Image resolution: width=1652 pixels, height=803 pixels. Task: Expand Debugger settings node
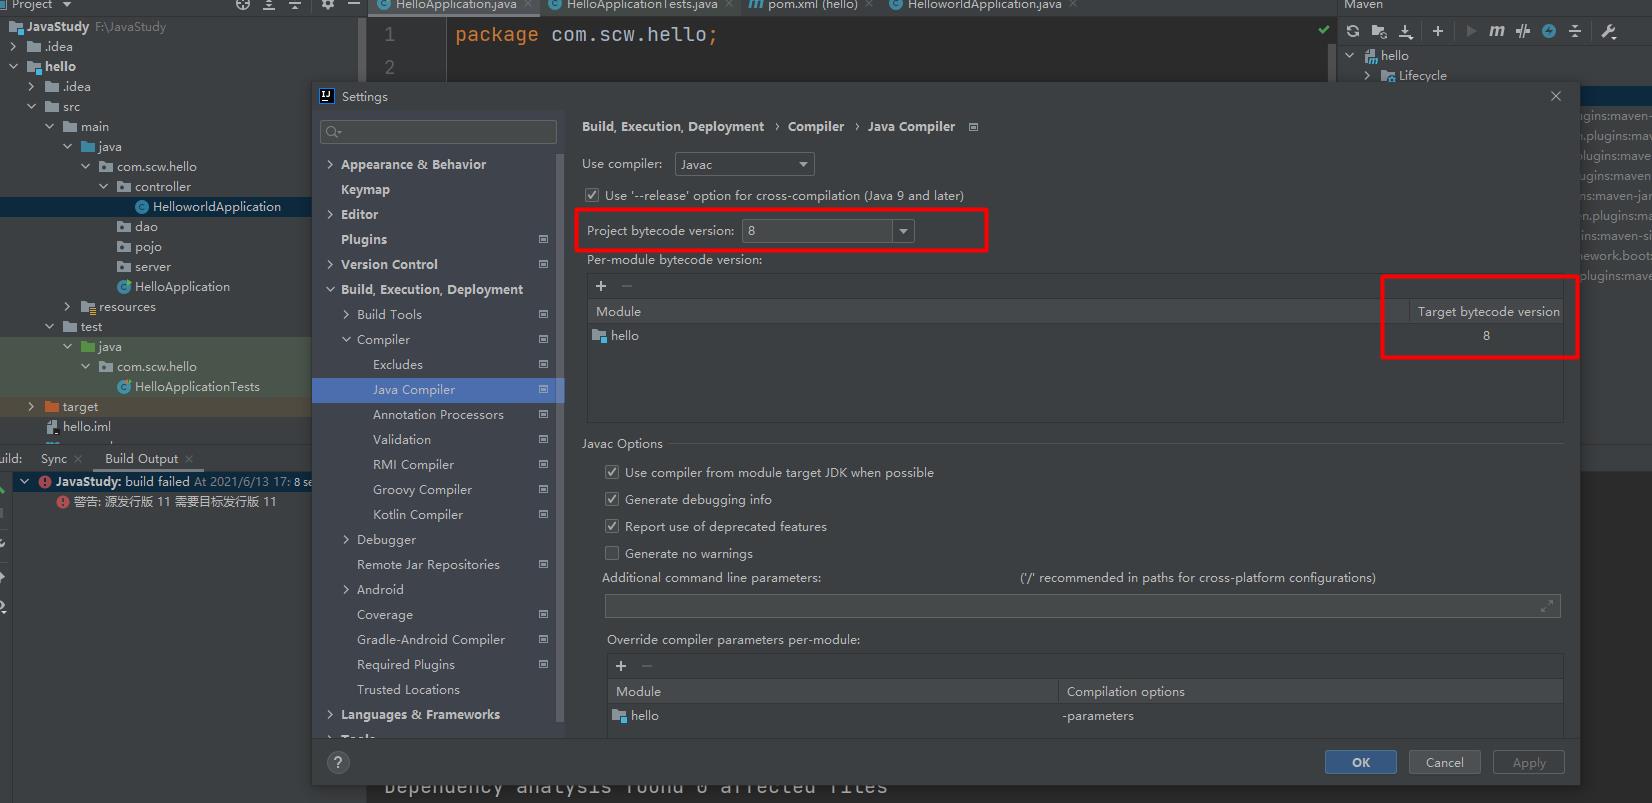pyautogui.click(x=346, y=539)
